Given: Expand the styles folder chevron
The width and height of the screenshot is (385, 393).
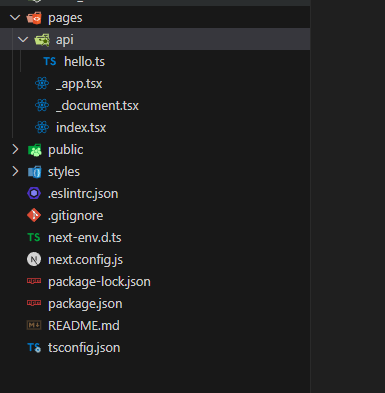Looking at the screenshot, I should tap(15, 171).
